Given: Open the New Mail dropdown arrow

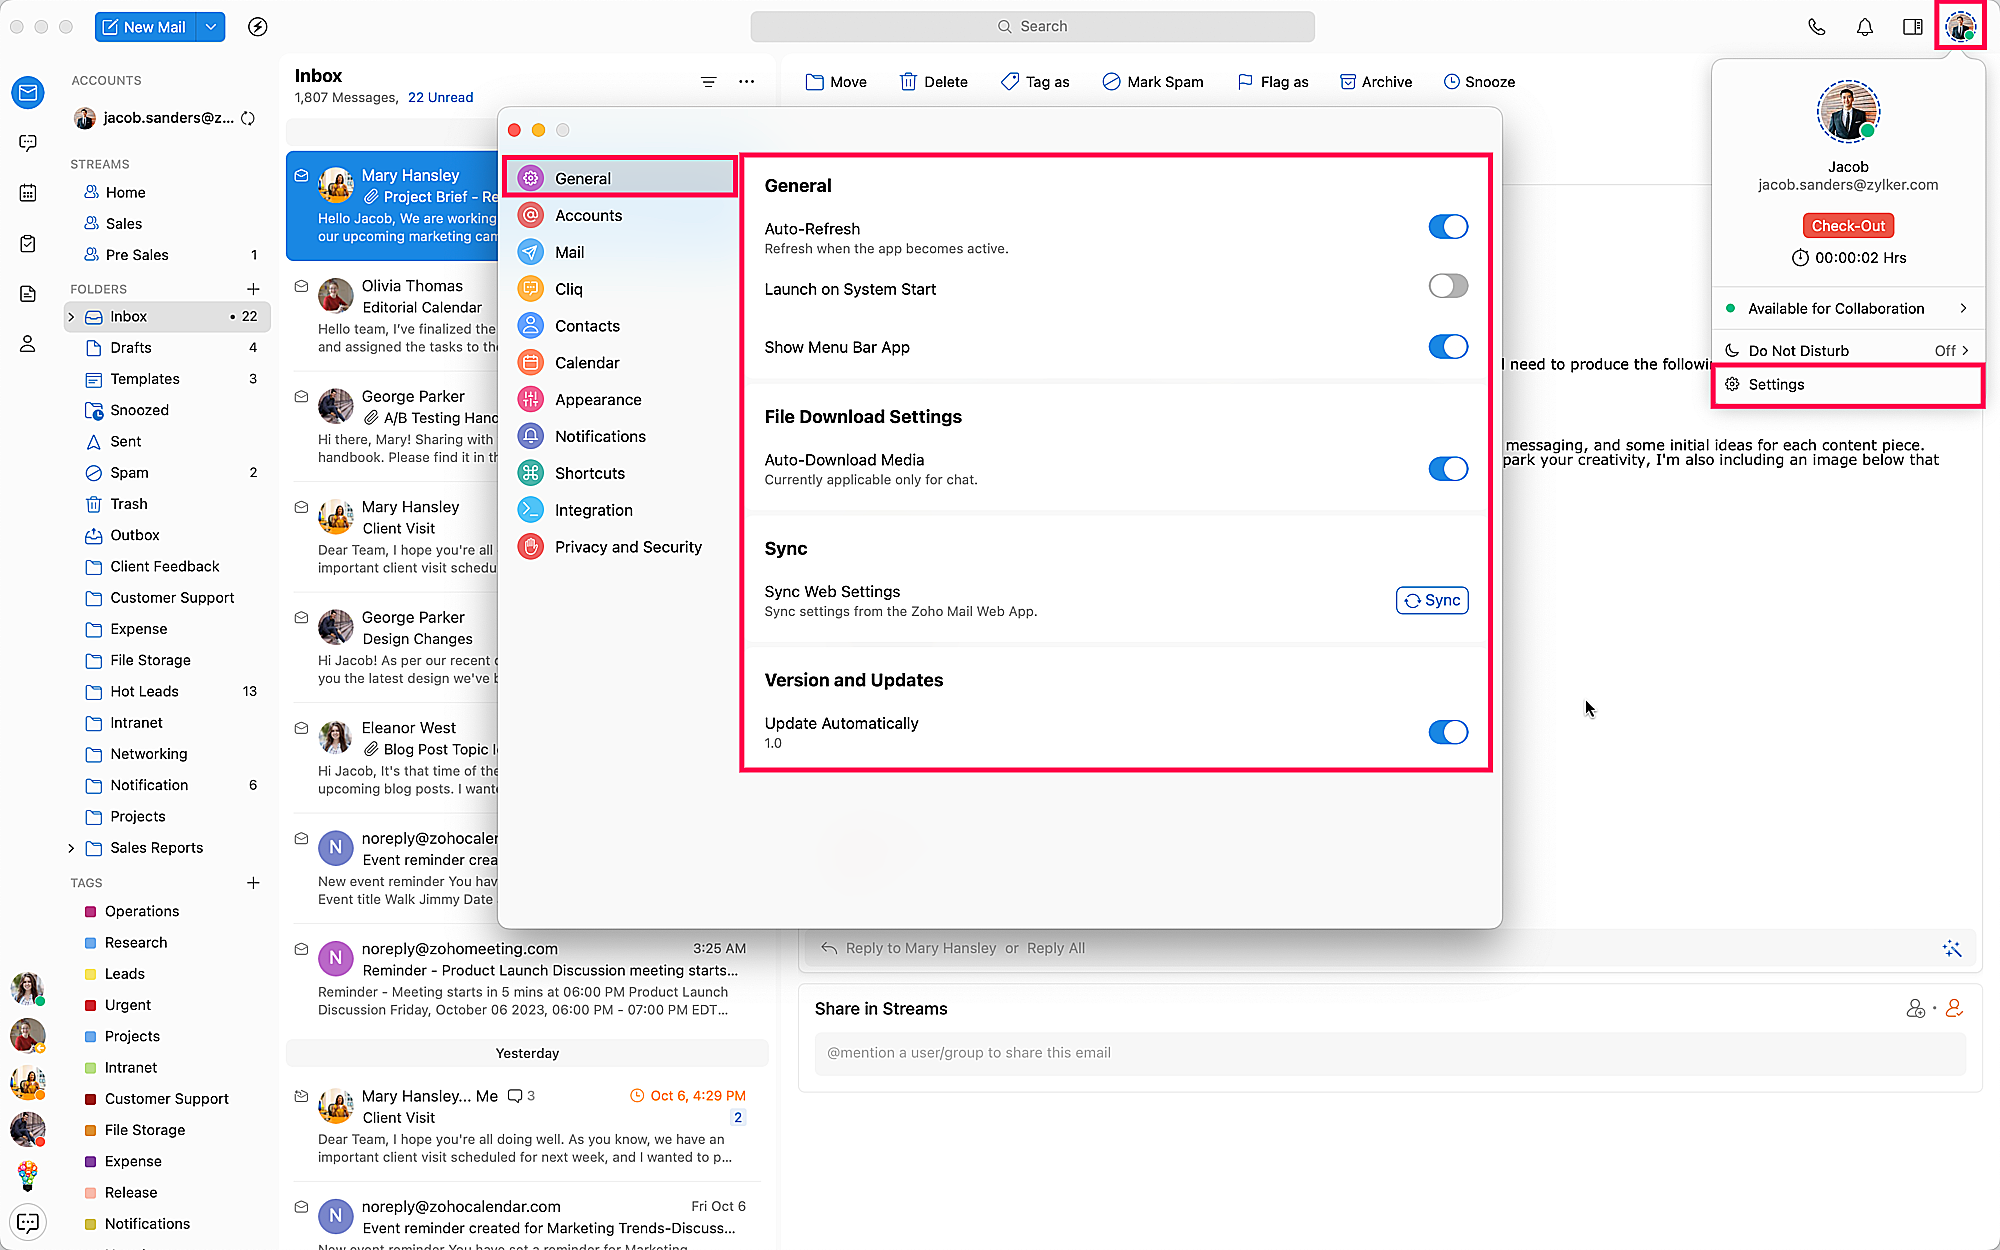Looking at the screenshot, I should 211,27.
